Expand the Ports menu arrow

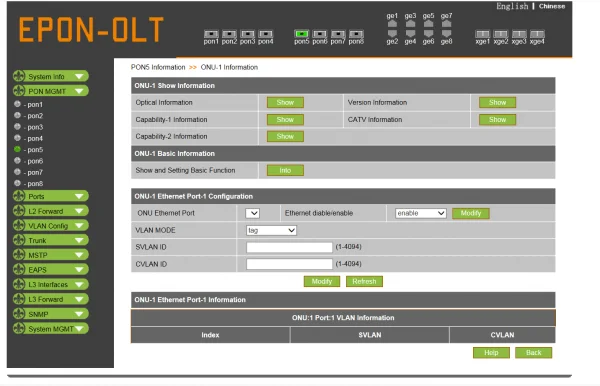(x=80, y=196)
